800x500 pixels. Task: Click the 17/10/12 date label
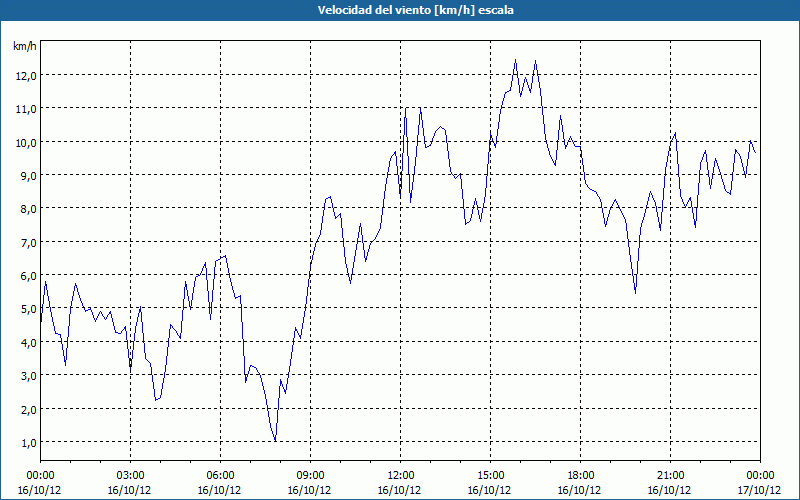pos(759,490)
